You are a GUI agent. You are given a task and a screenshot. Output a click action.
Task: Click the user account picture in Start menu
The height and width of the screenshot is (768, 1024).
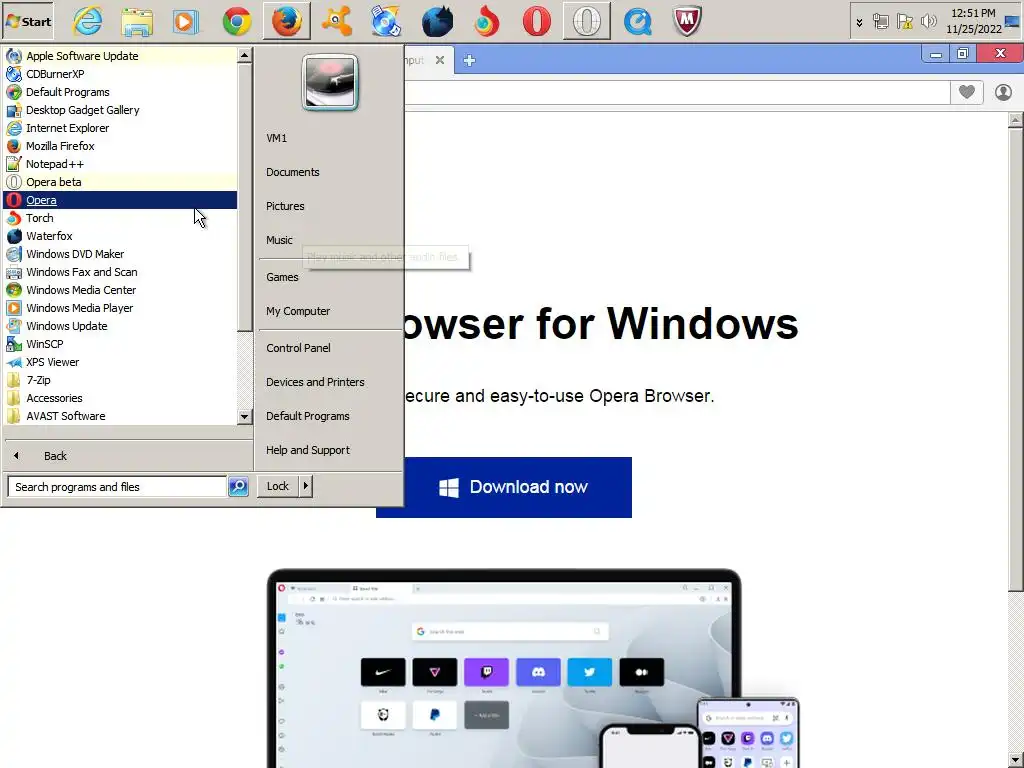[330, 82]
